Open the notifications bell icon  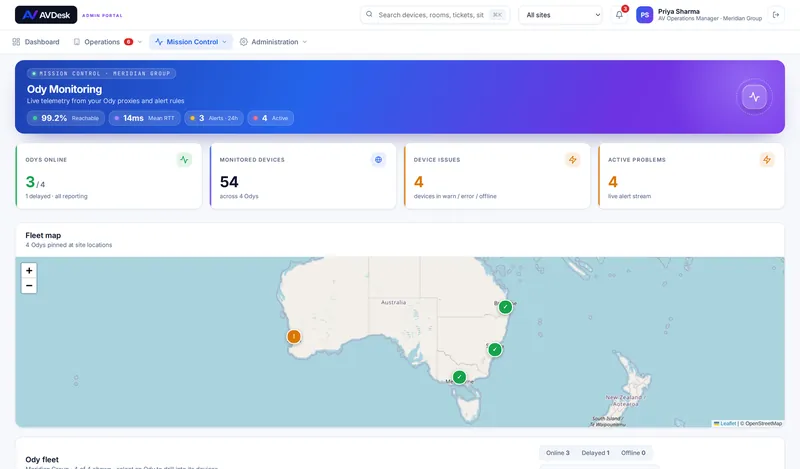tap(619, 15)
